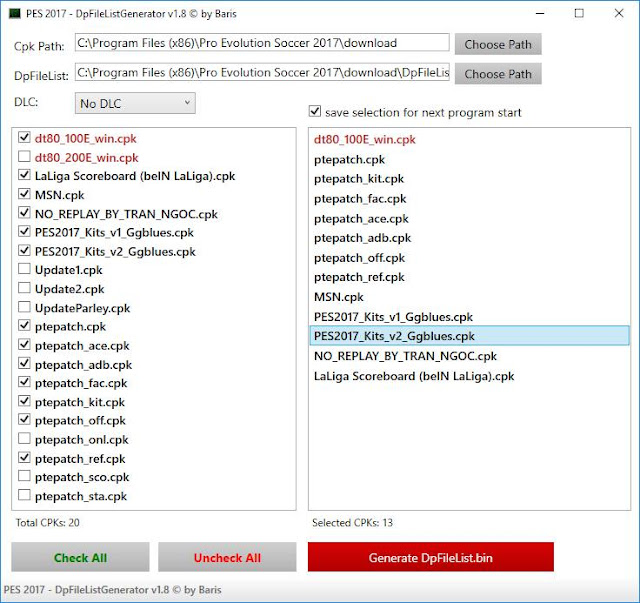Screen dimensions: 640x603
Task: Select MSN.cpk in the right order list
Action: 469,297
